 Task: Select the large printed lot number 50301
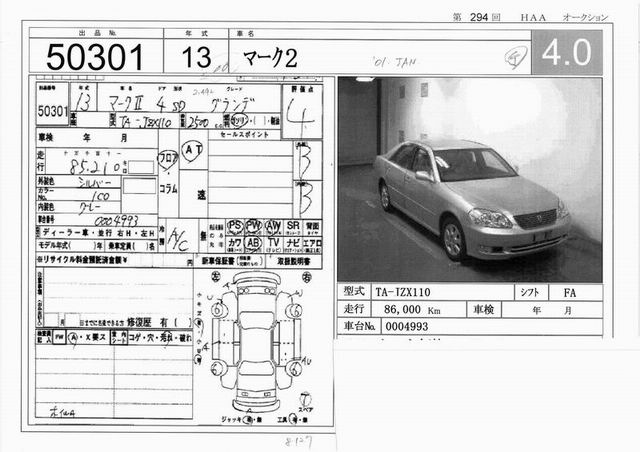click(95, 57)
